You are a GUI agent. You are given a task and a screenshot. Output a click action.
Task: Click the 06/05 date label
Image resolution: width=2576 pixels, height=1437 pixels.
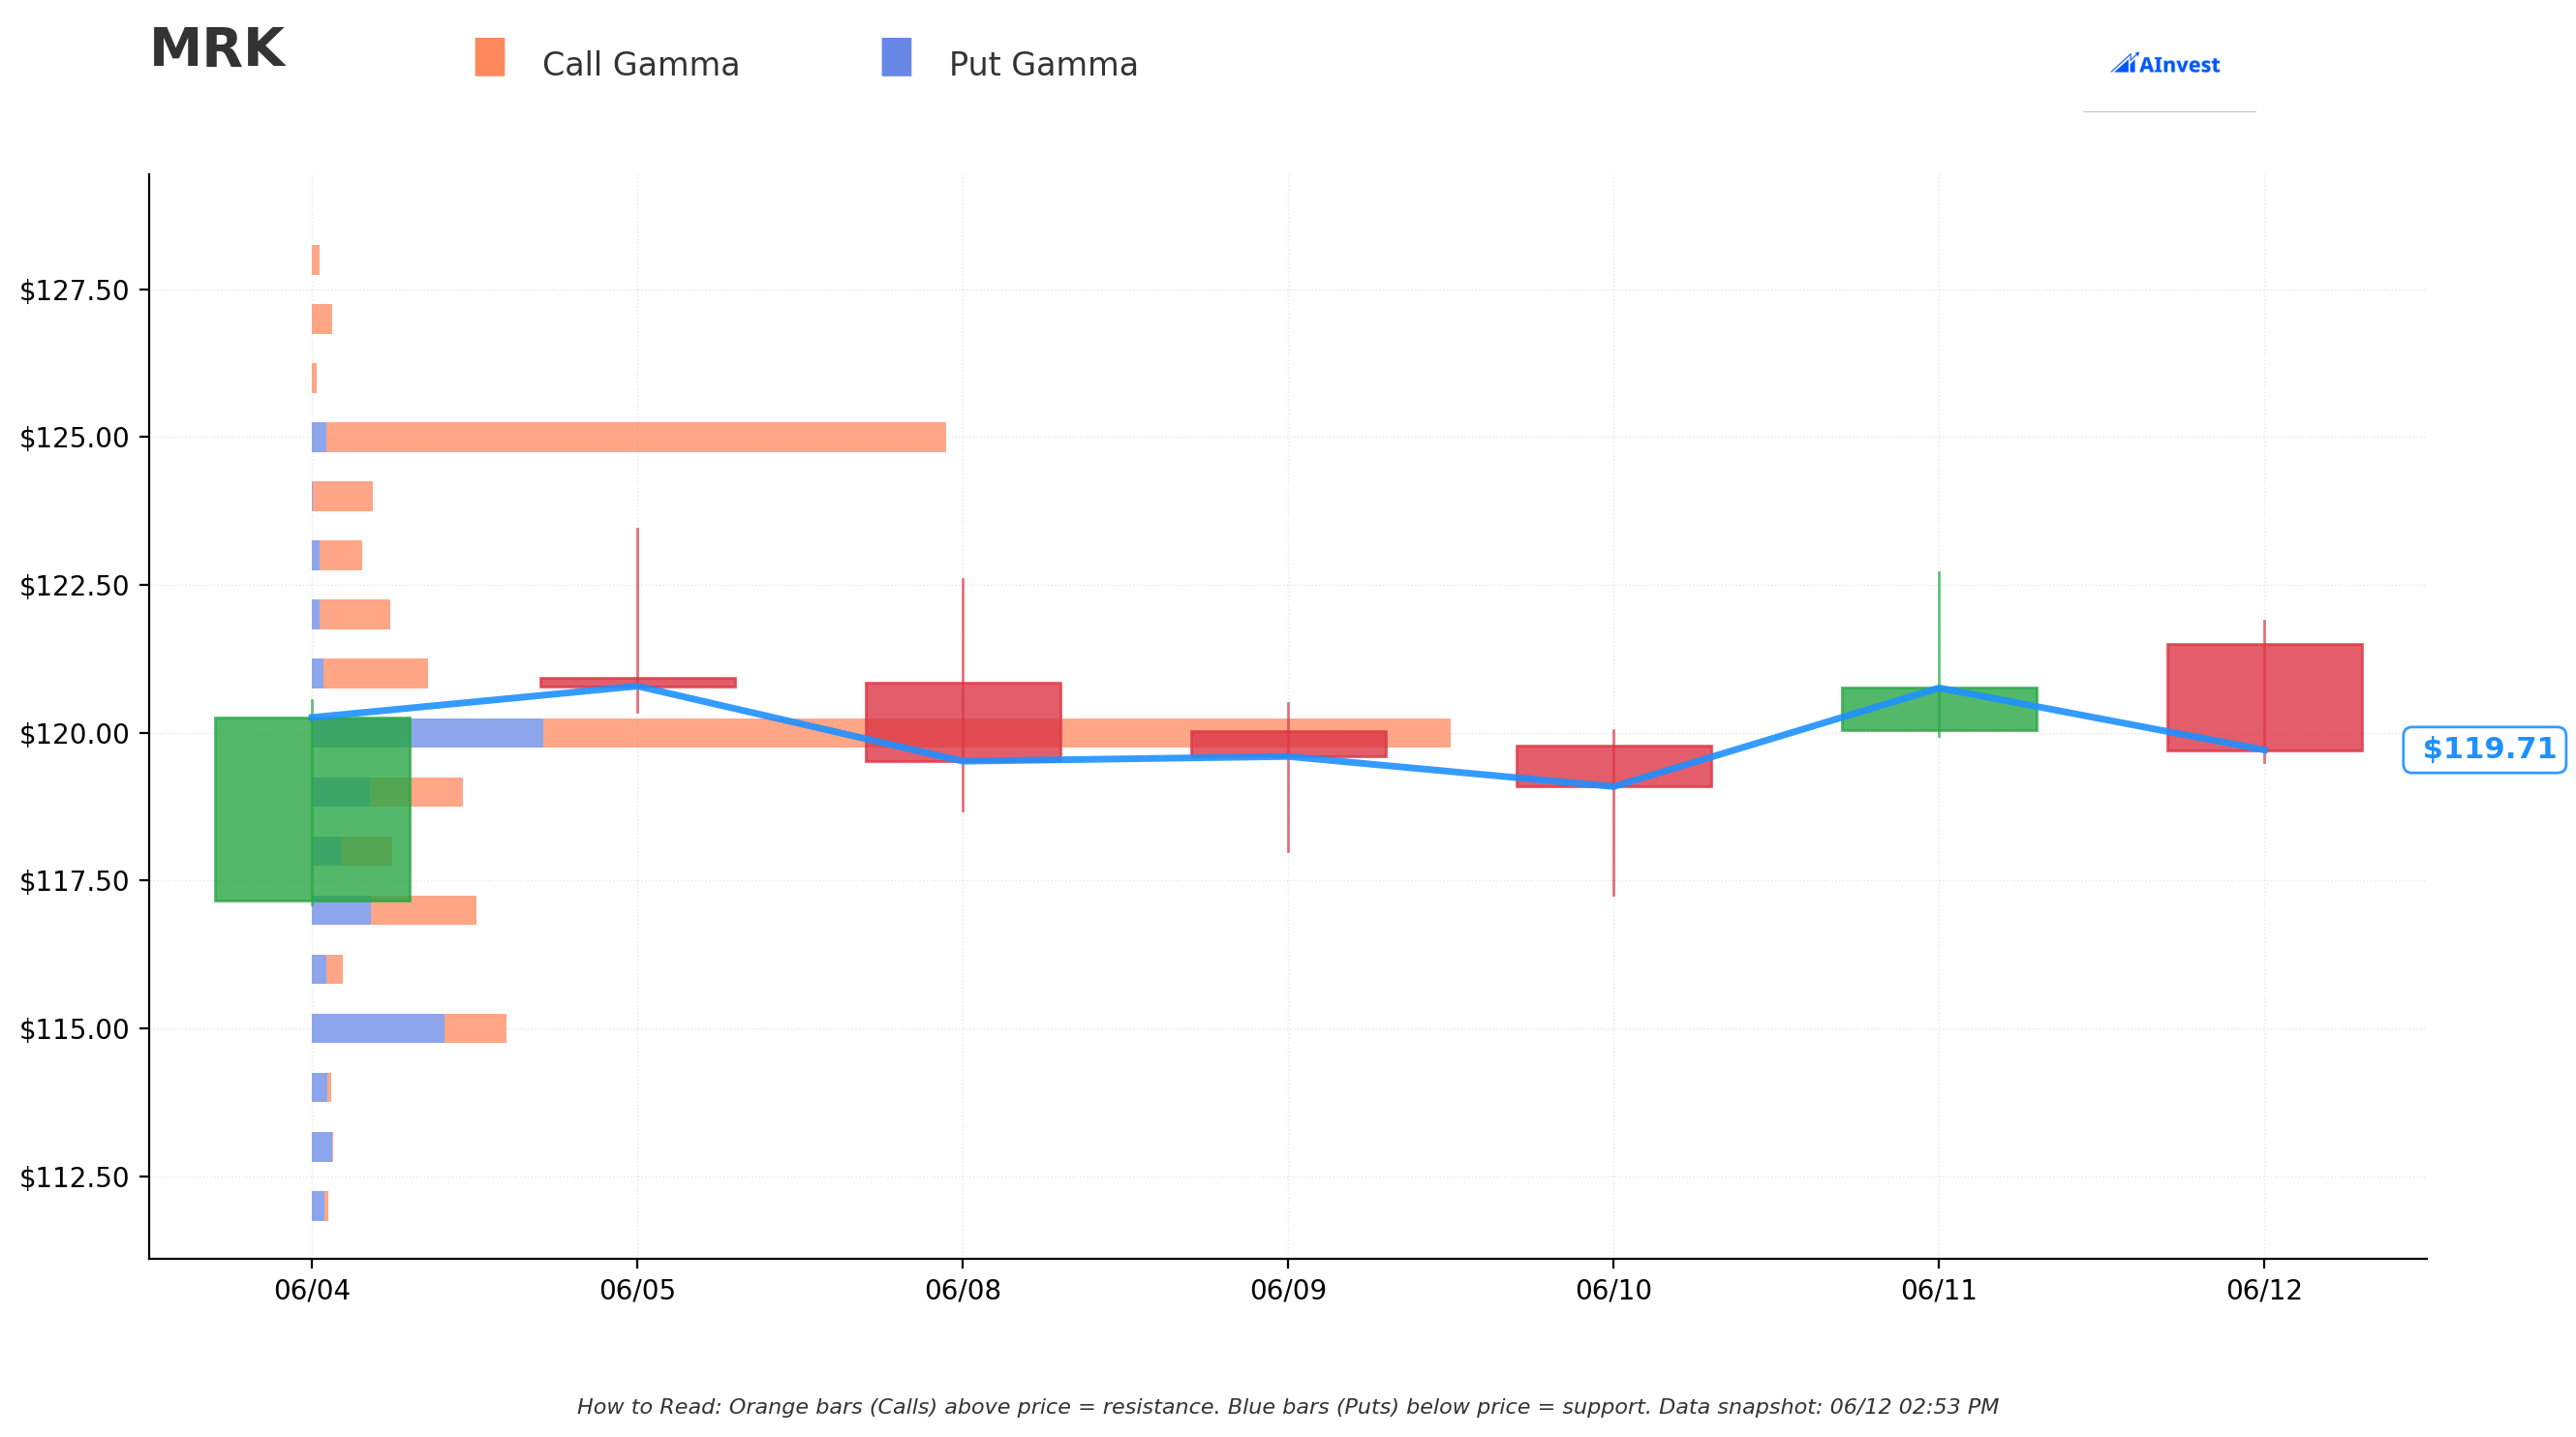click(x=637, y=1290)
